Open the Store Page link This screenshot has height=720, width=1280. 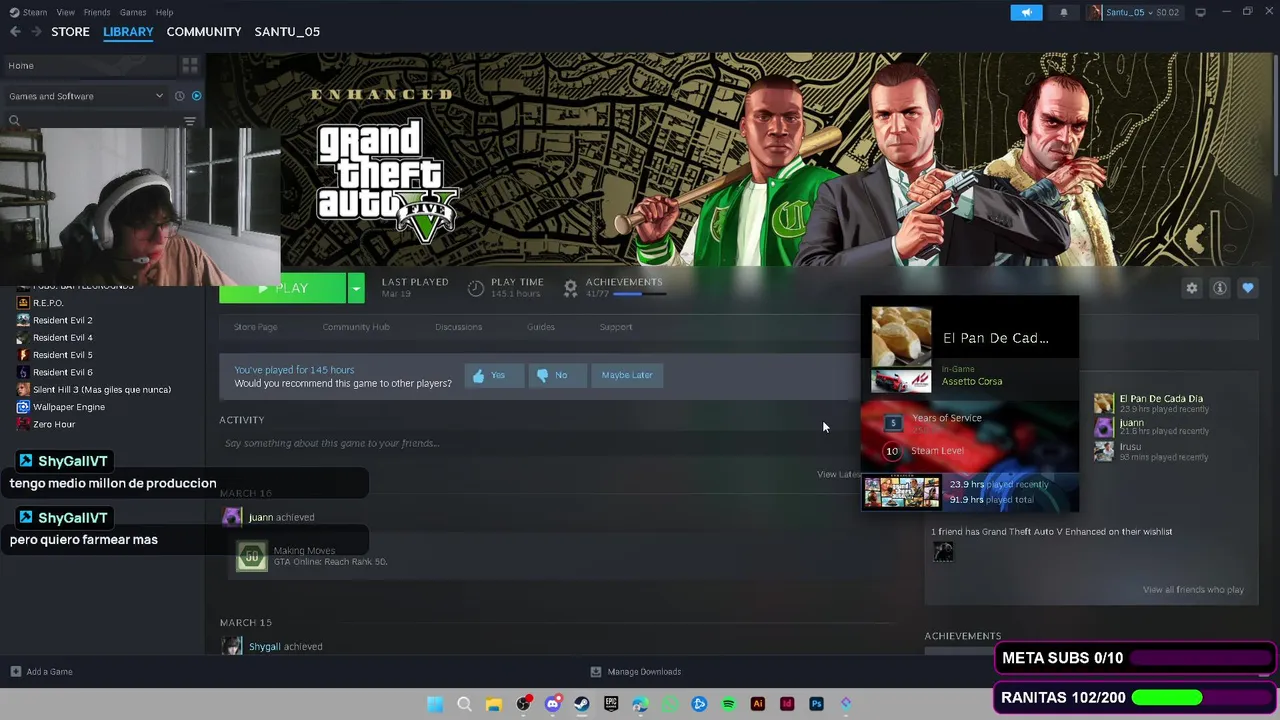[x=256, y=327]
